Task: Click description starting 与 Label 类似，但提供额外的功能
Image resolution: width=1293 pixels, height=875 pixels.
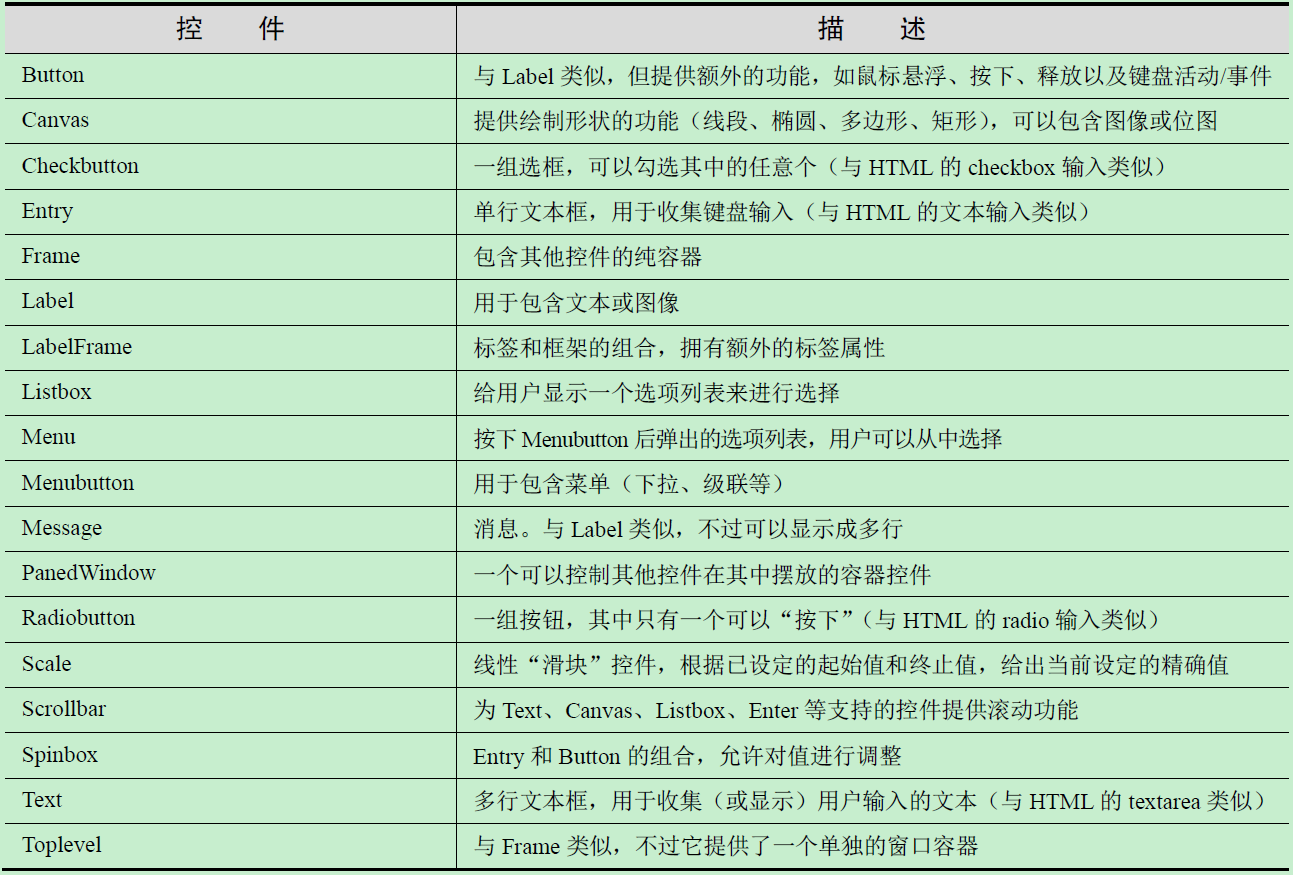Action: point(872,76)
